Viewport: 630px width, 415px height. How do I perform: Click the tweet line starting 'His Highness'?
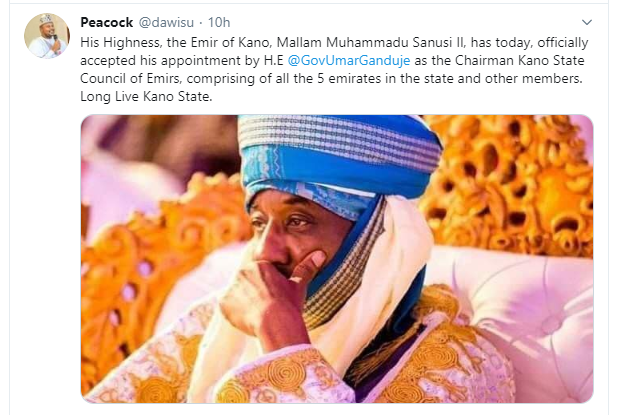334,43
